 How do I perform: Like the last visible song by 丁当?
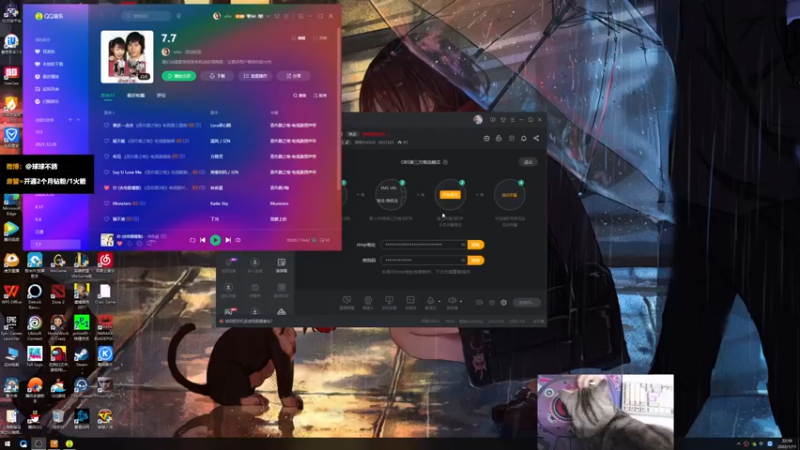tap(106, 219)
